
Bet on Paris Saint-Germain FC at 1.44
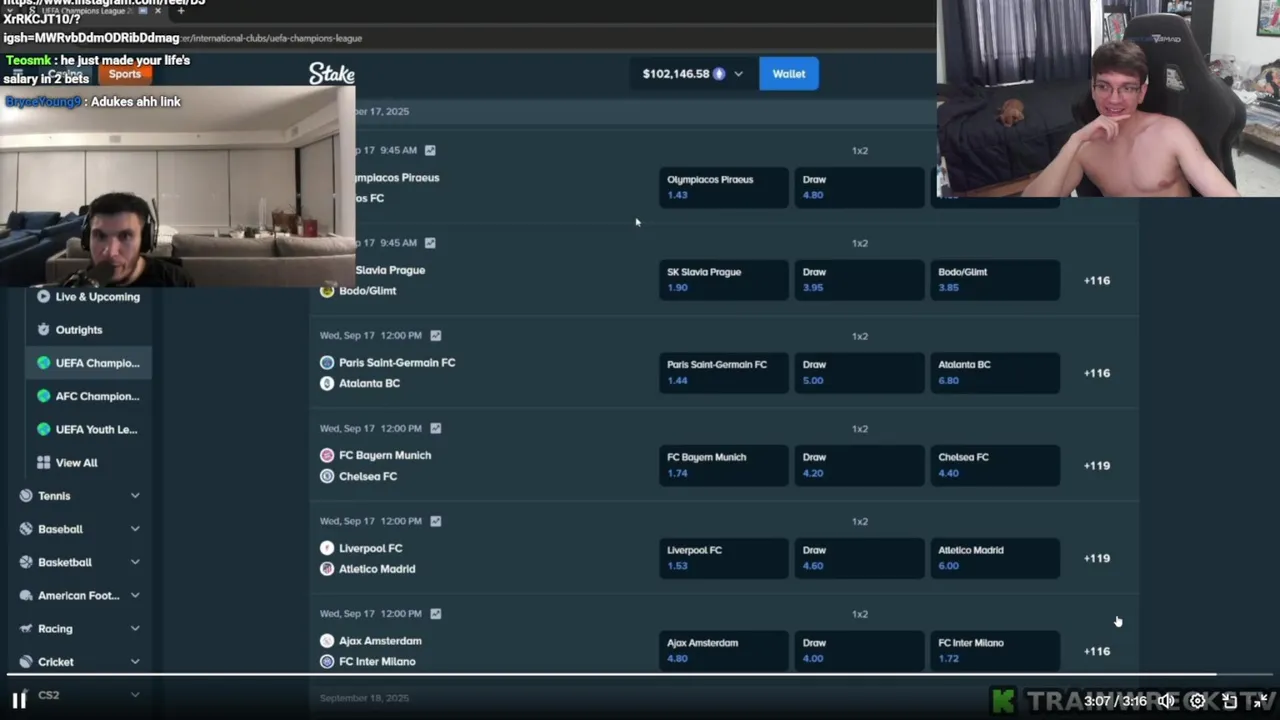tap(723, 372)
